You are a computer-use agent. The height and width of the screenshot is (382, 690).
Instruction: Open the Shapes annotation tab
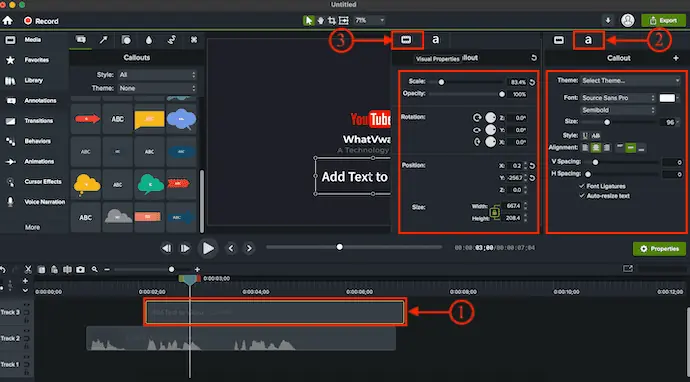[x=126, y=40]
